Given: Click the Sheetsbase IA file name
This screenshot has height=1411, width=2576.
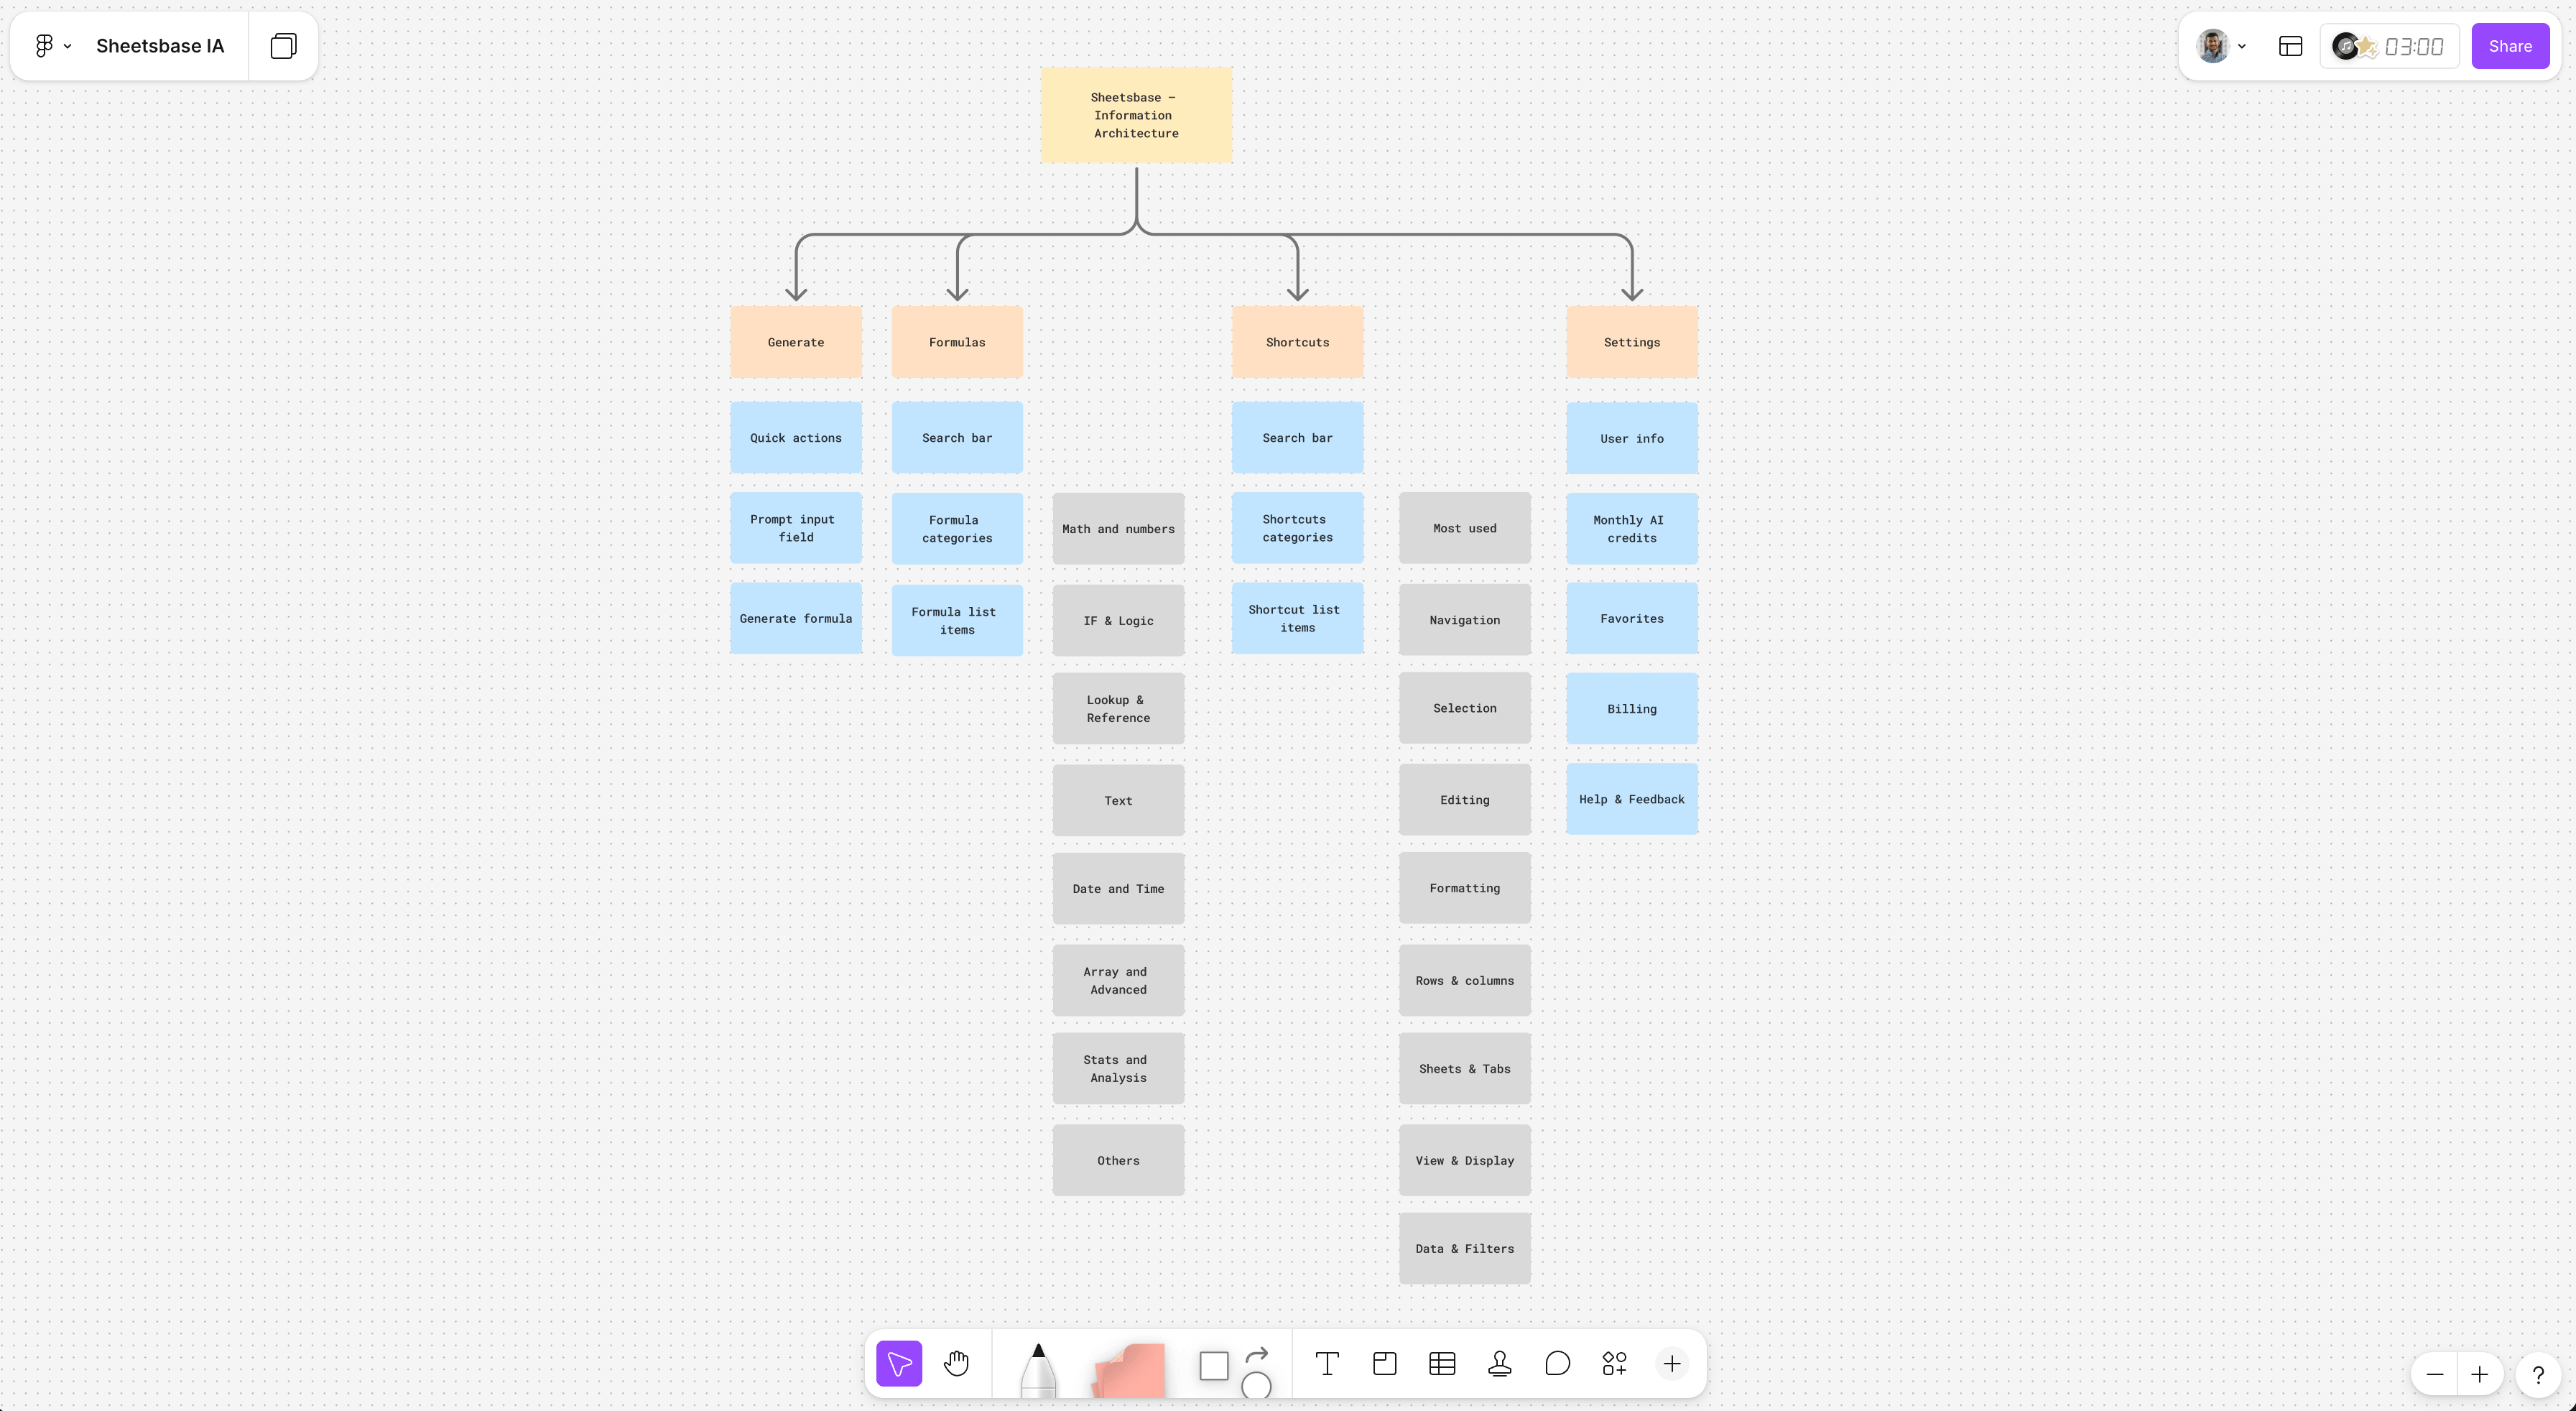Looking at the screenshot, I should point(160,45).
